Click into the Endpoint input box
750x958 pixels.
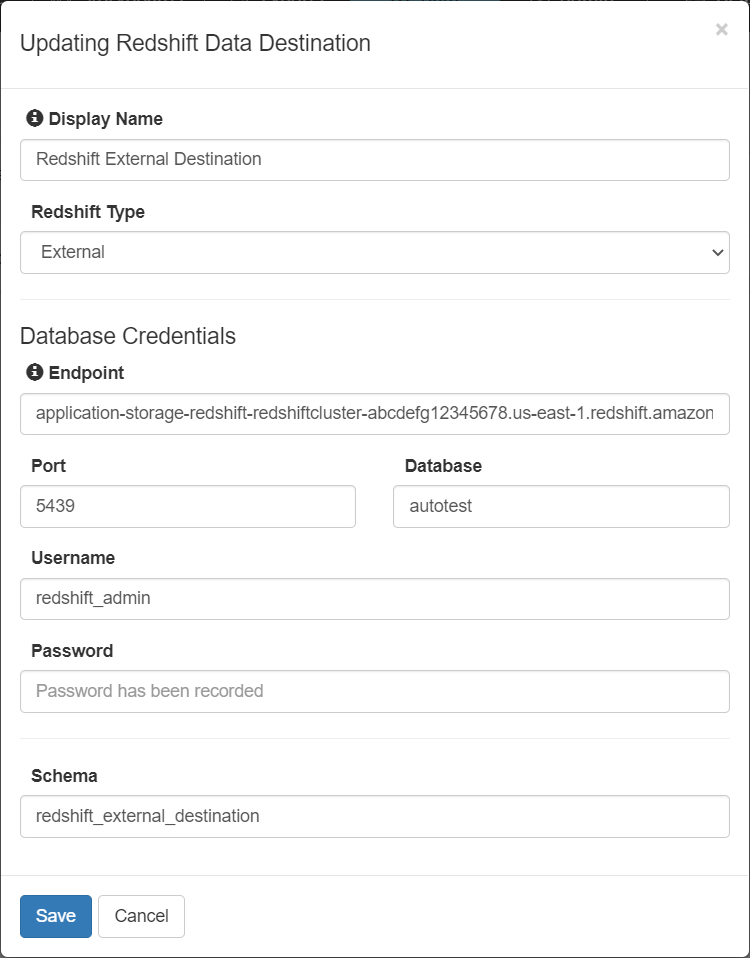pos(375,413)
